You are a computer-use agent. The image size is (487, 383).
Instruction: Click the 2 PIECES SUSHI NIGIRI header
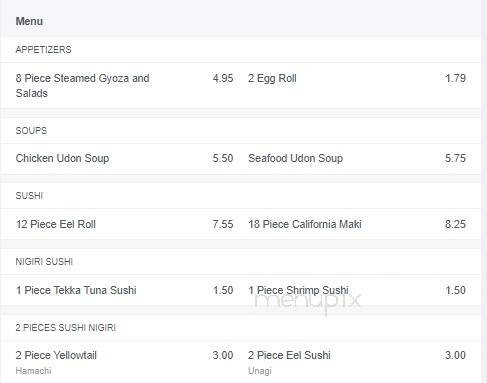click(65, 328)
